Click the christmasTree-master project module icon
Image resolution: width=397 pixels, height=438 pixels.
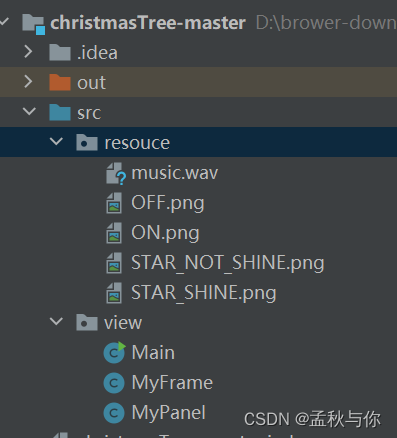[34, 24]
